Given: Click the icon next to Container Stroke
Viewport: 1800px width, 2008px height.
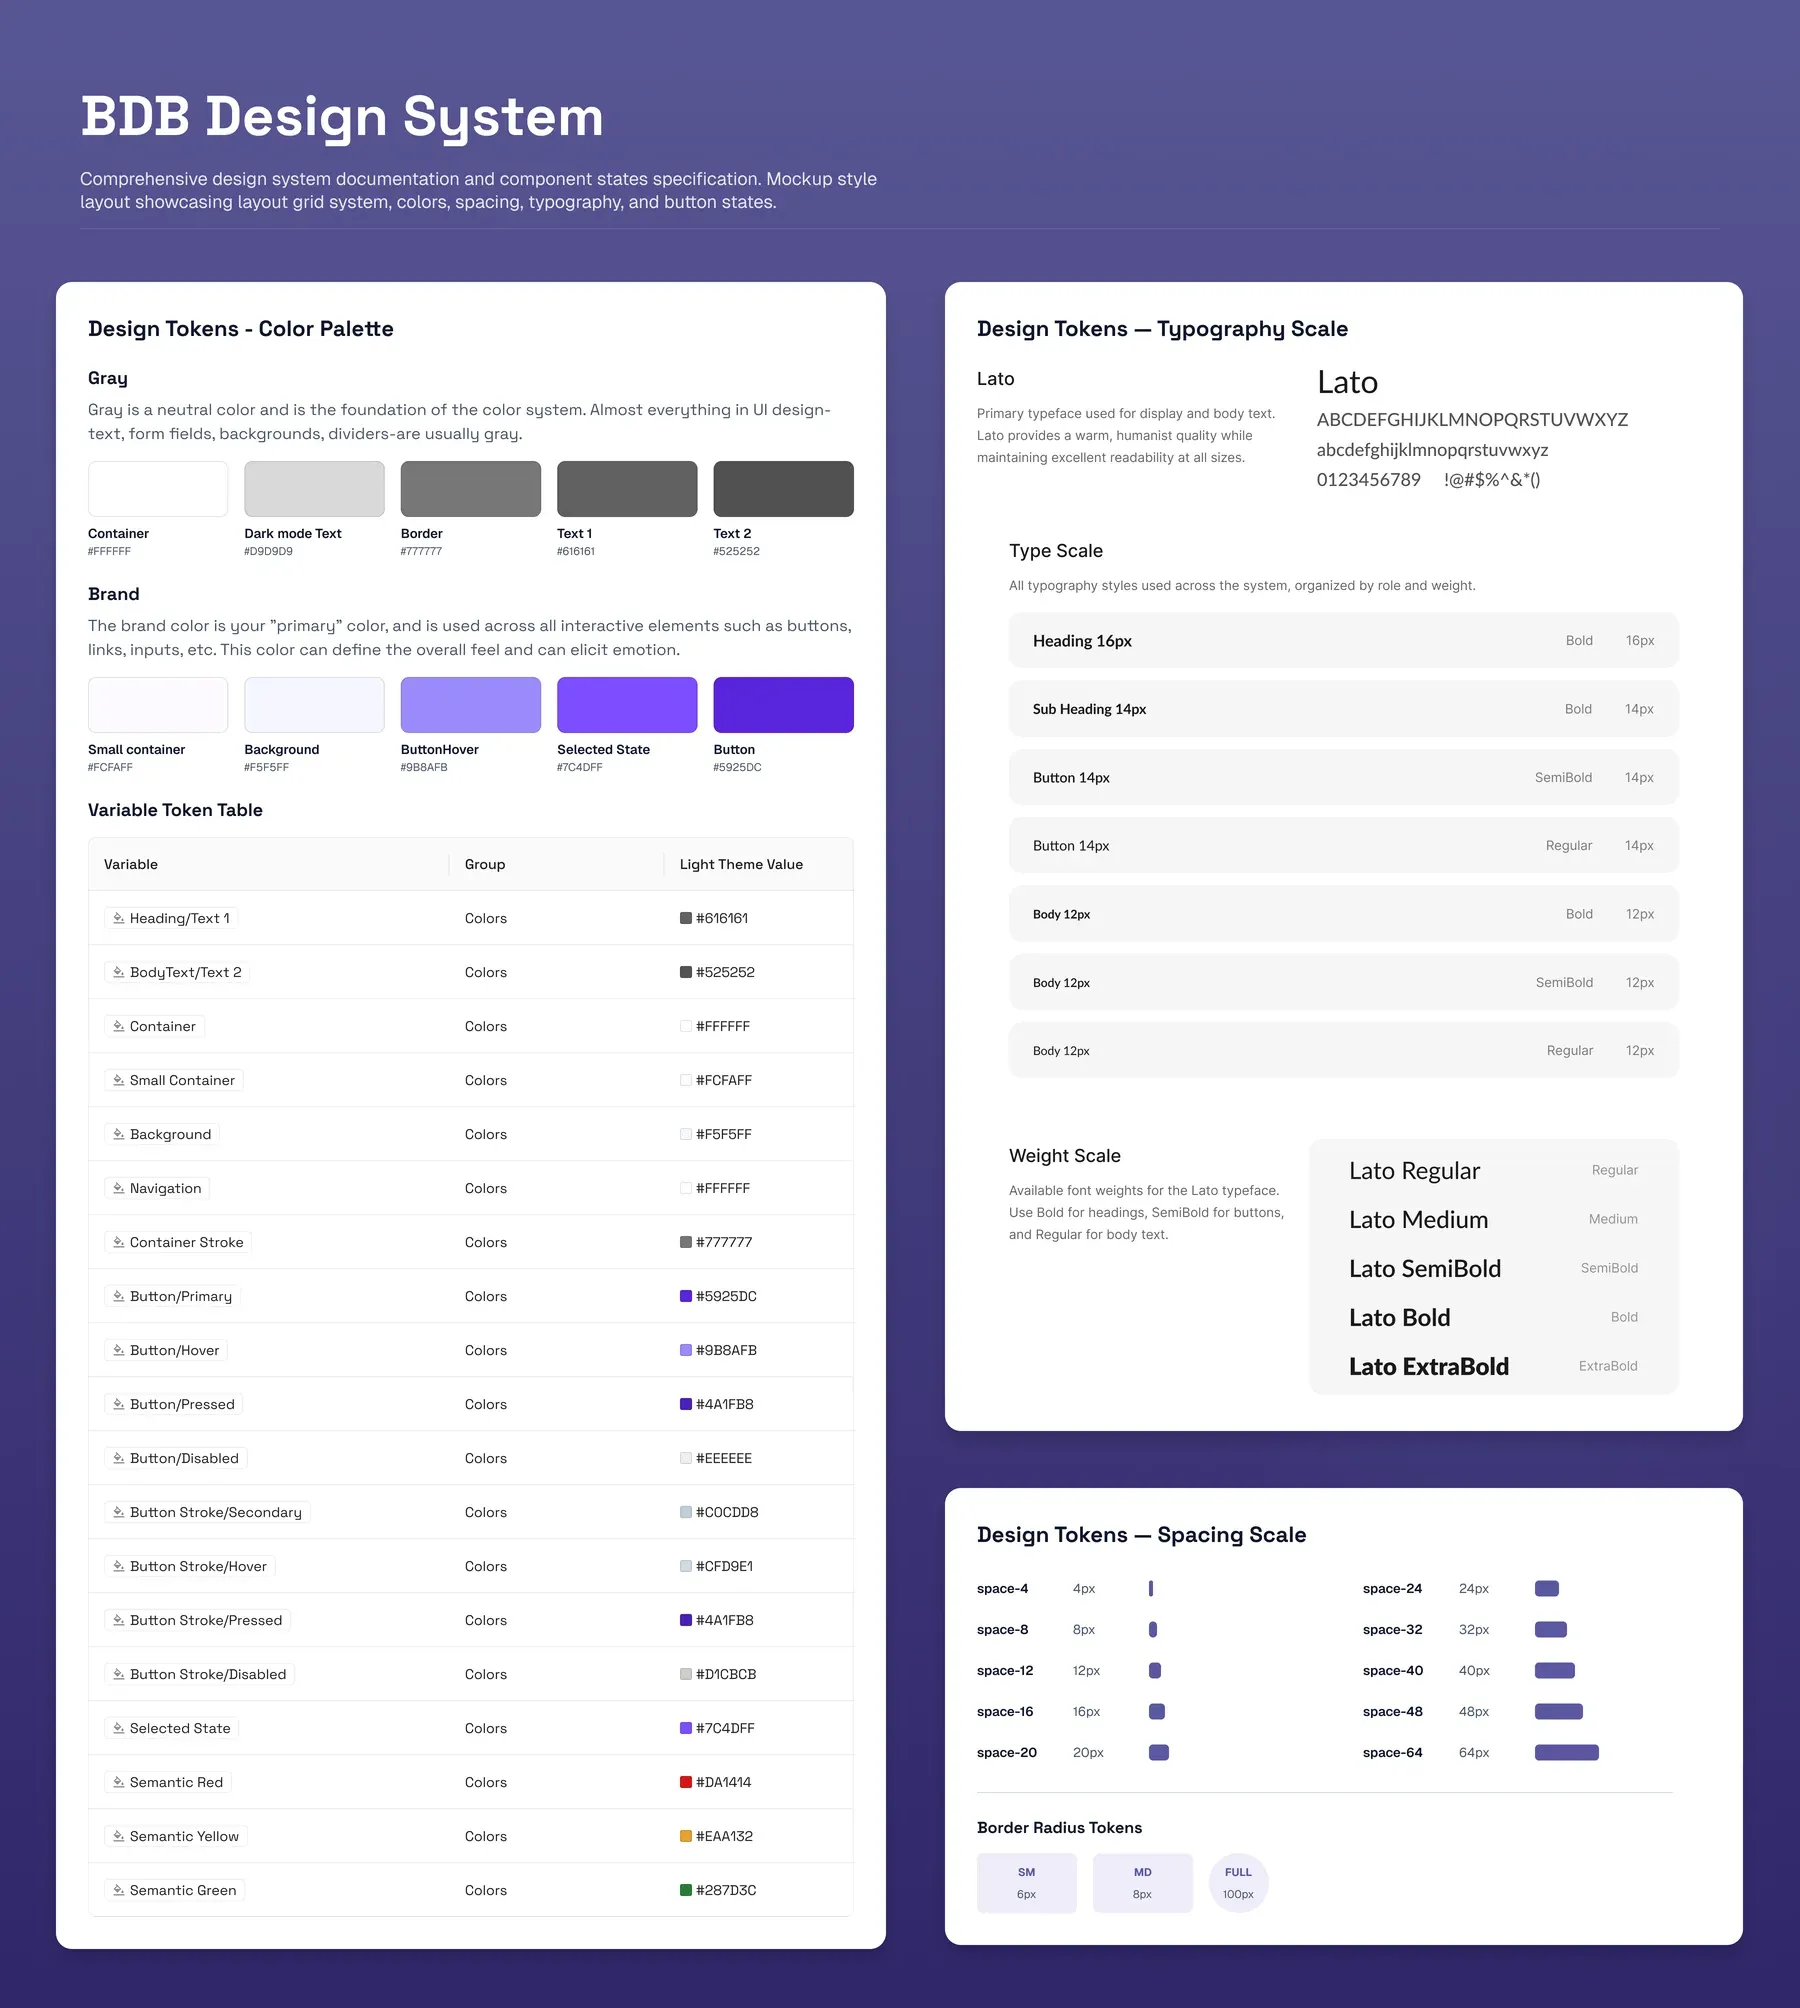Looking at the screenshot, I should [119, 1242].
